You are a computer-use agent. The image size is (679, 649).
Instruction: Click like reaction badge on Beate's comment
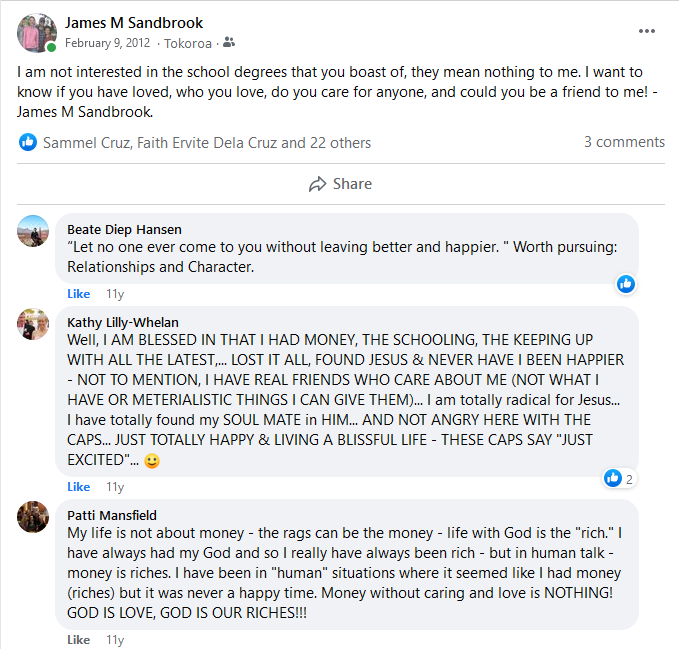coord(626,284)
